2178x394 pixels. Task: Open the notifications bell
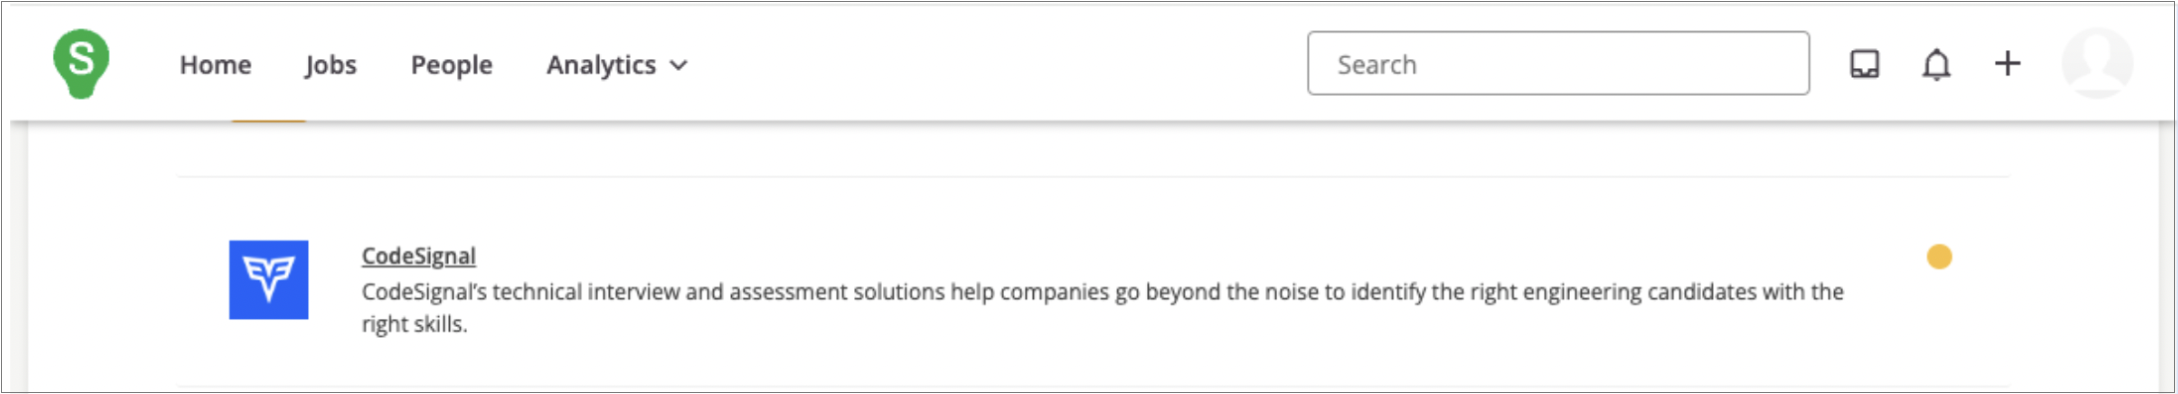click(1936, 64)
